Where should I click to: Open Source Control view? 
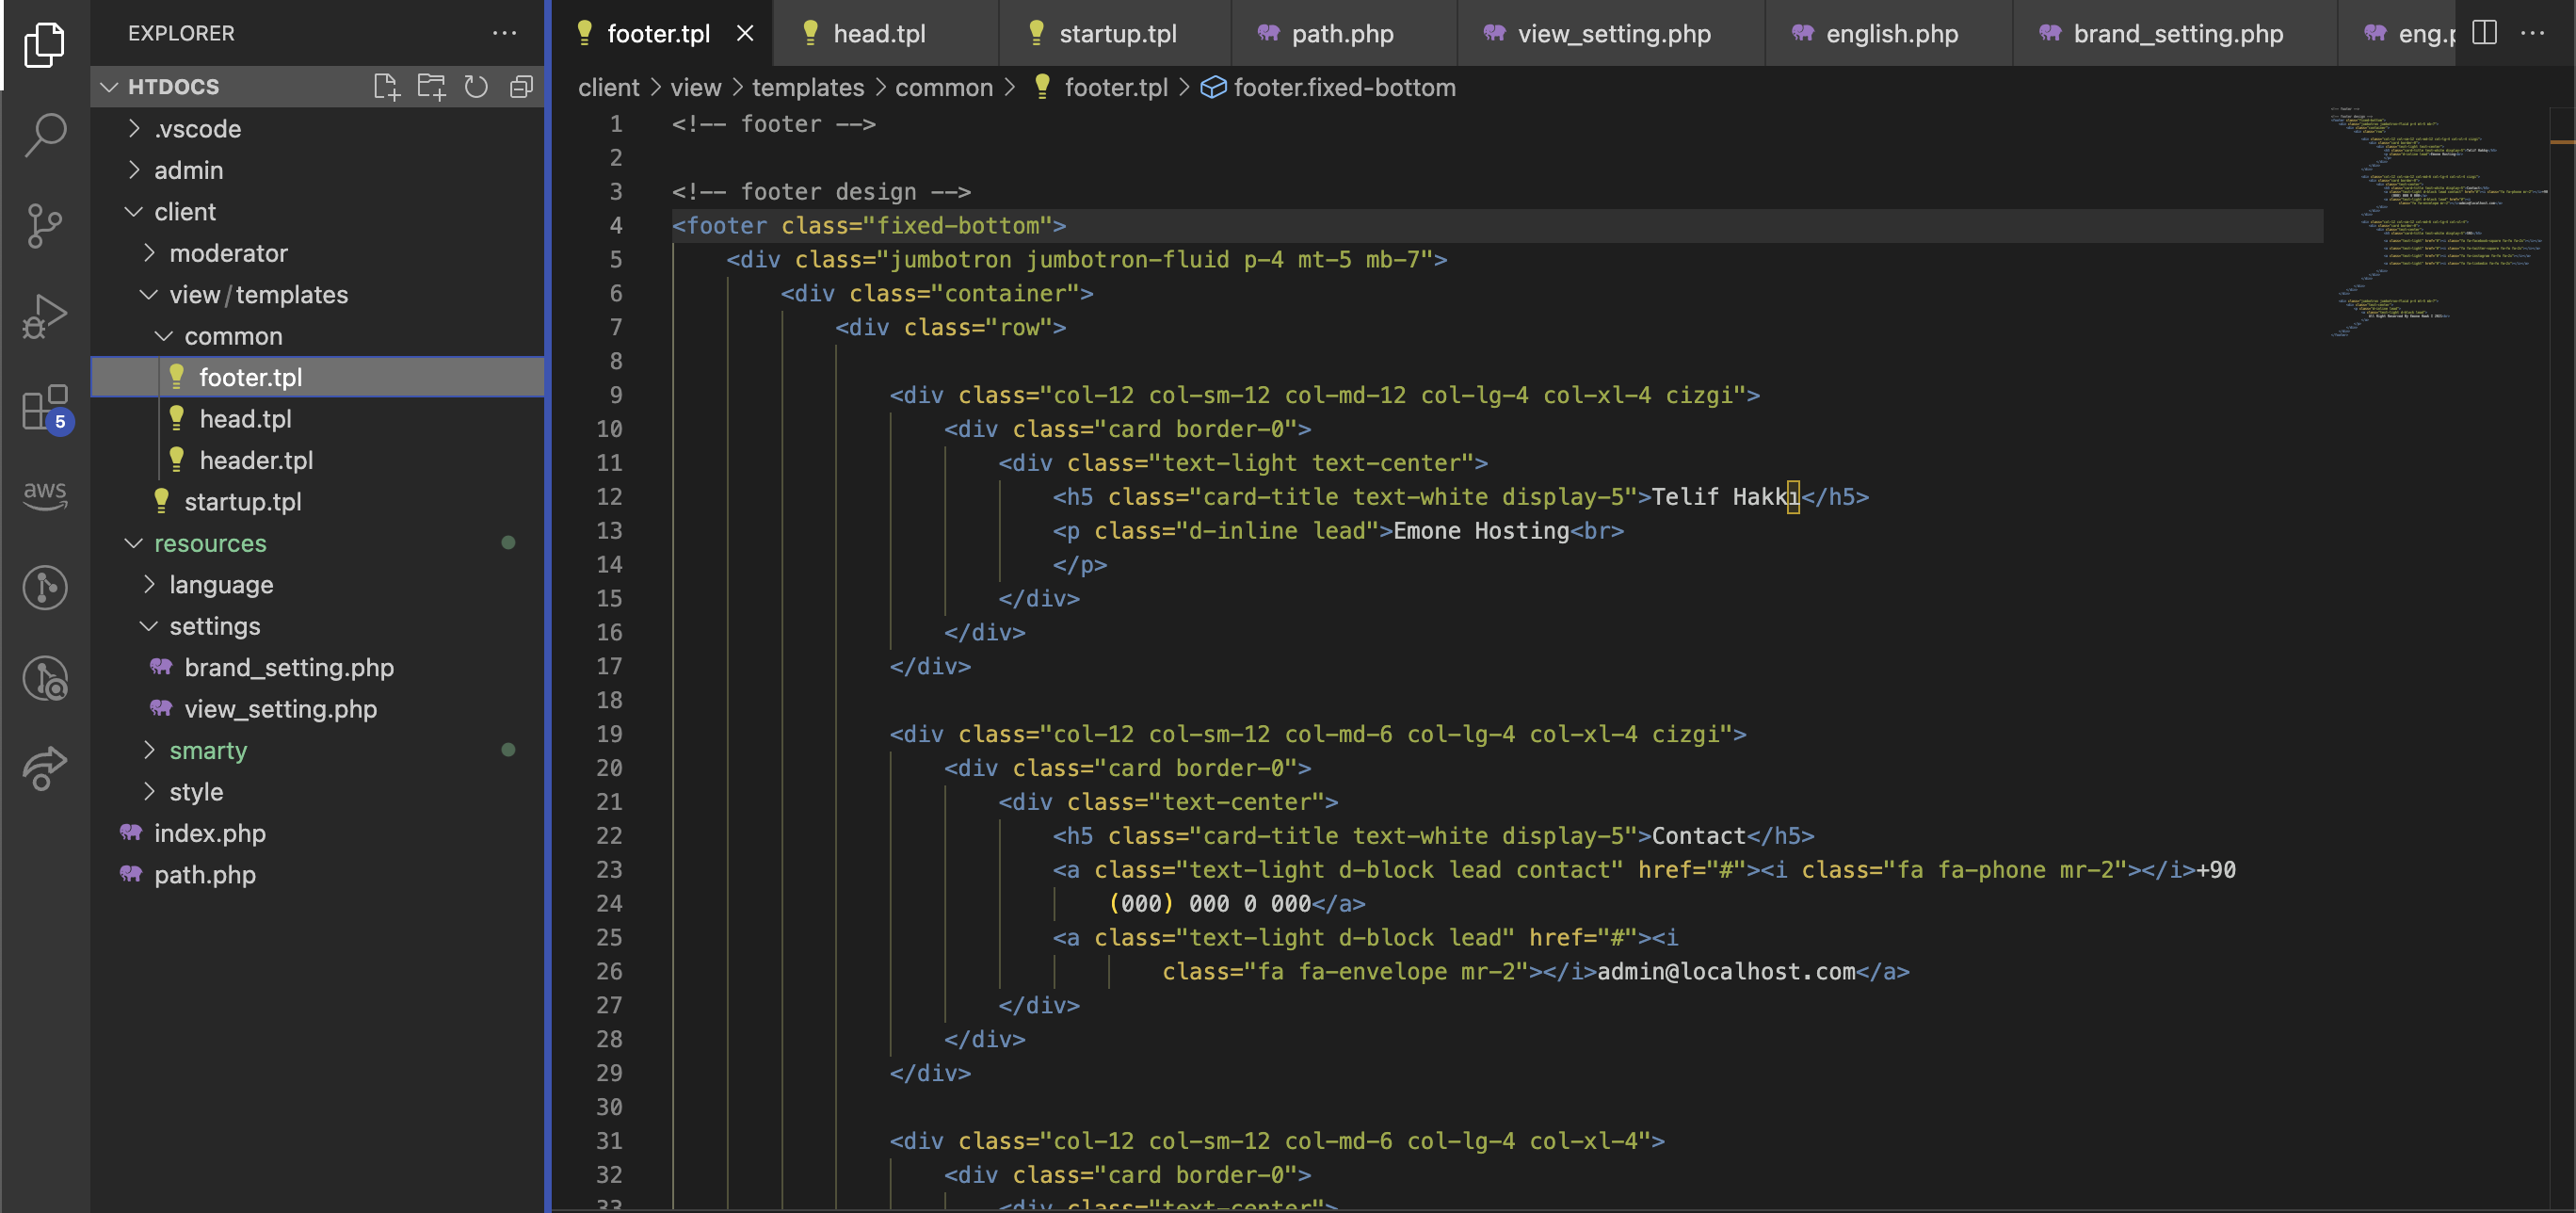pos(45,225)
